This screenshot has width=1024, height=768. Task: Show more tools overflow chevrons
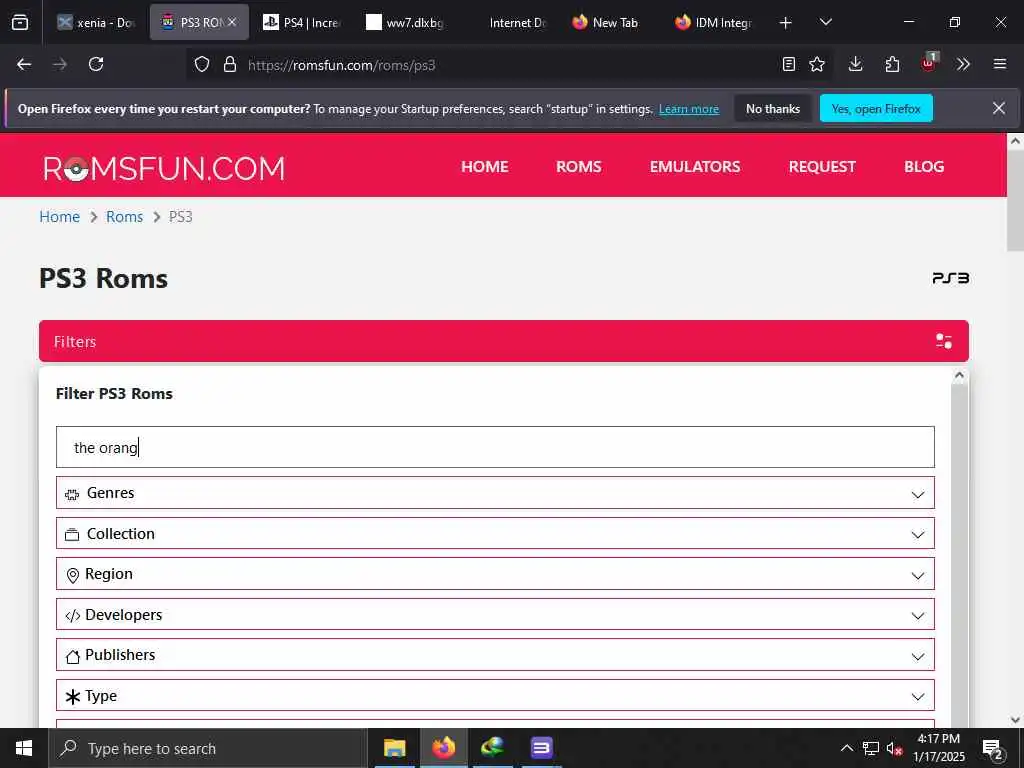click(963, 64)
